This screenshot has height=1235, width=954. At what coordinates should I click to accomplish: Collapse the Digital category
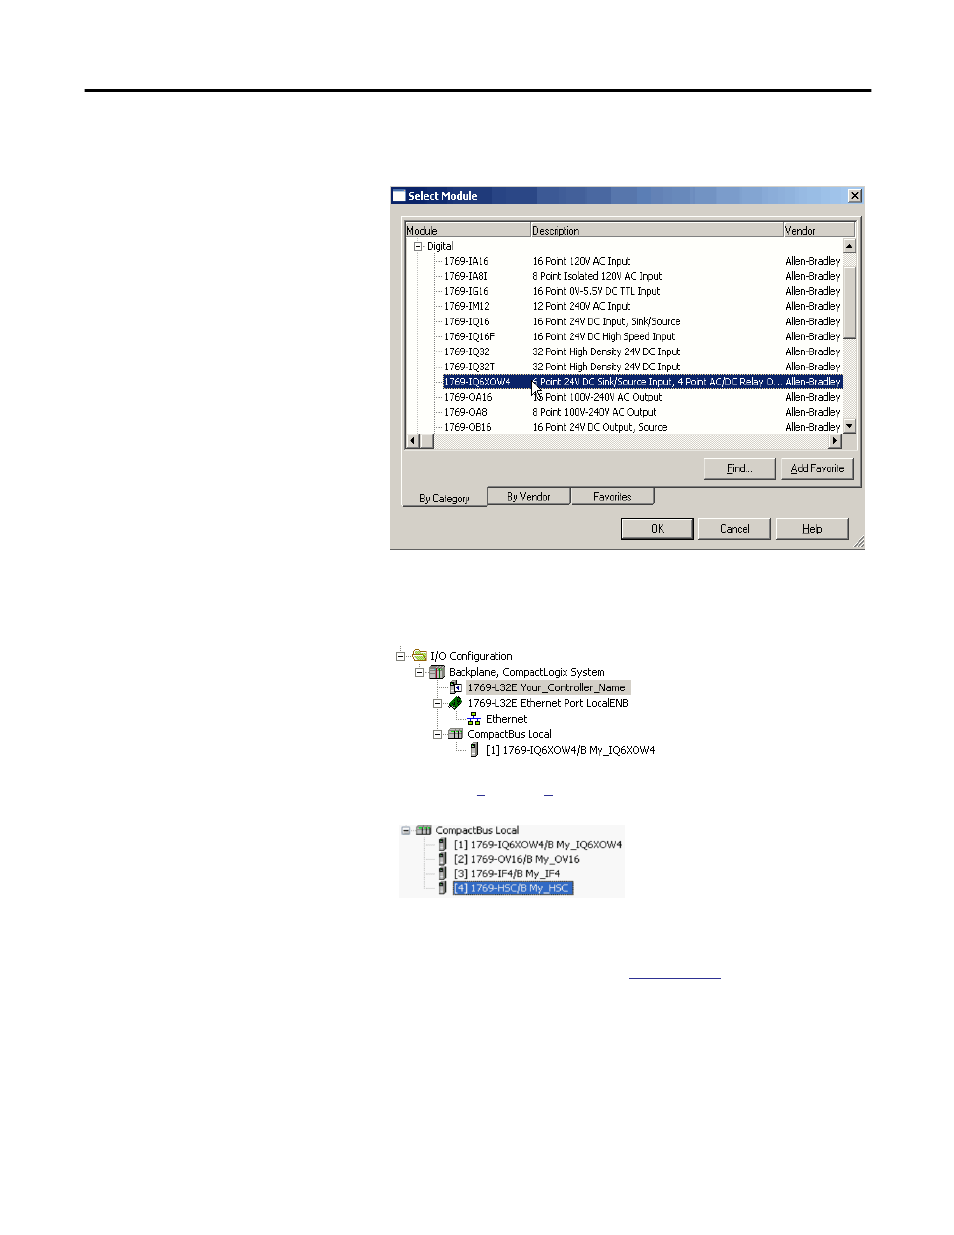coord(418,246)
